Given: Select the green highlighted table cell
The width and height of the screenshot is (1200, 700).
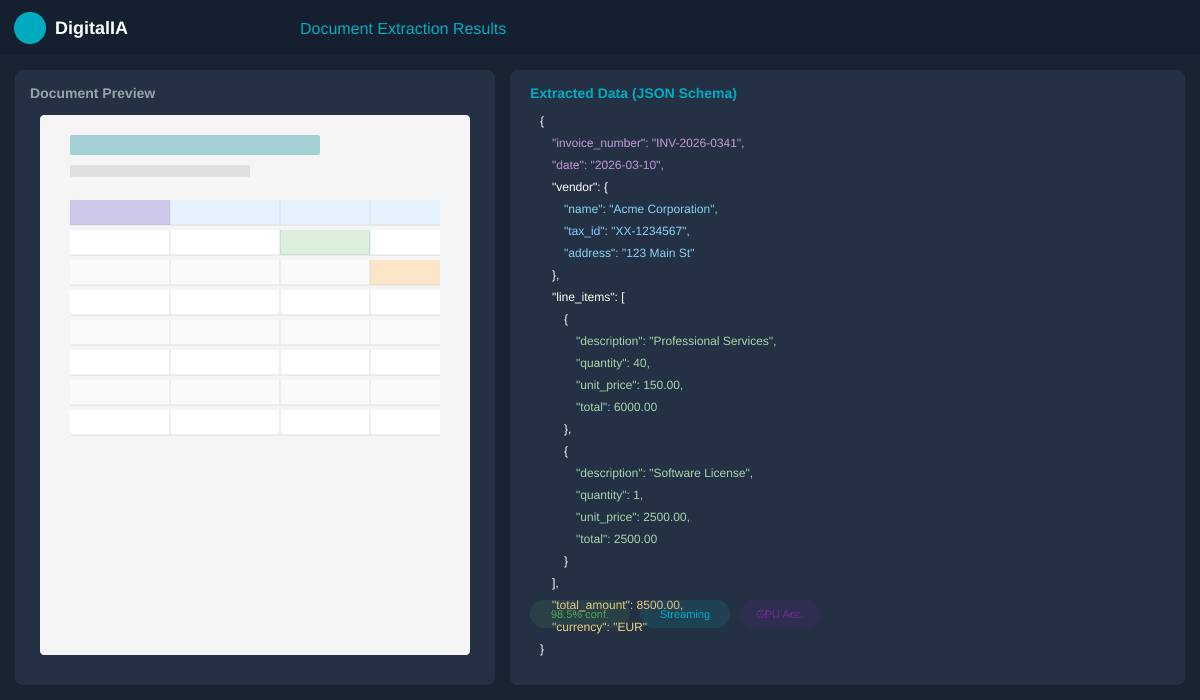Looking at the screenshot, I should [x=325, y=242].
